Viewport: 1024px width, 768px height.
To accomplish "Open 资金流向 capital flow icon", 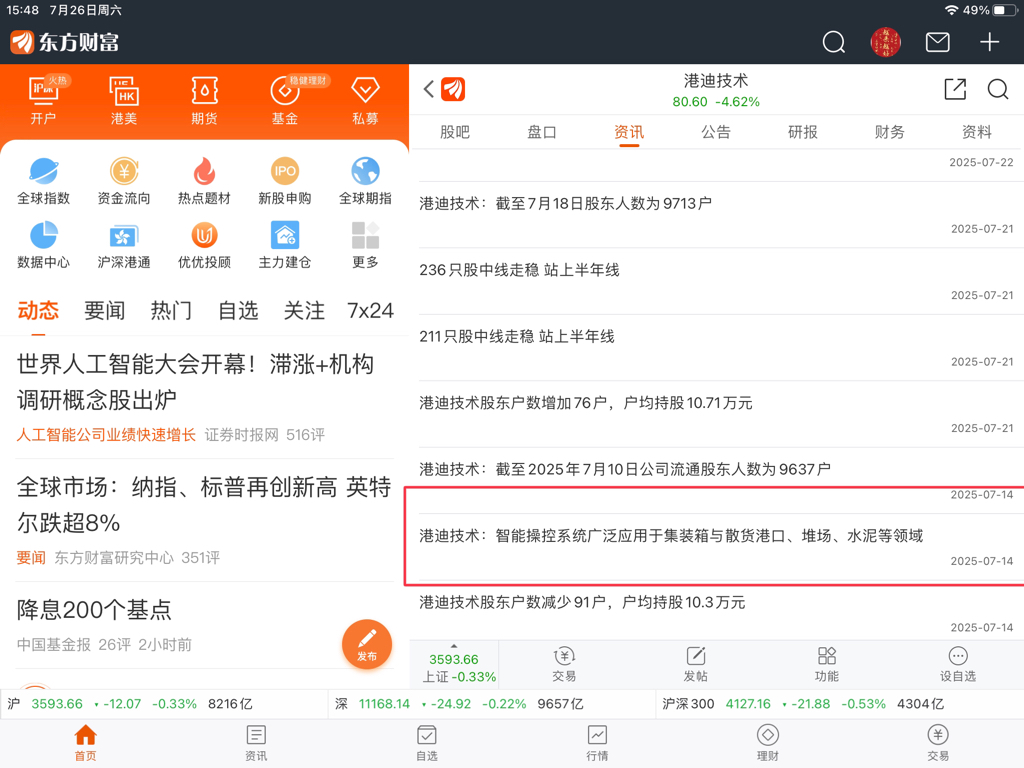I will (123, 181).
